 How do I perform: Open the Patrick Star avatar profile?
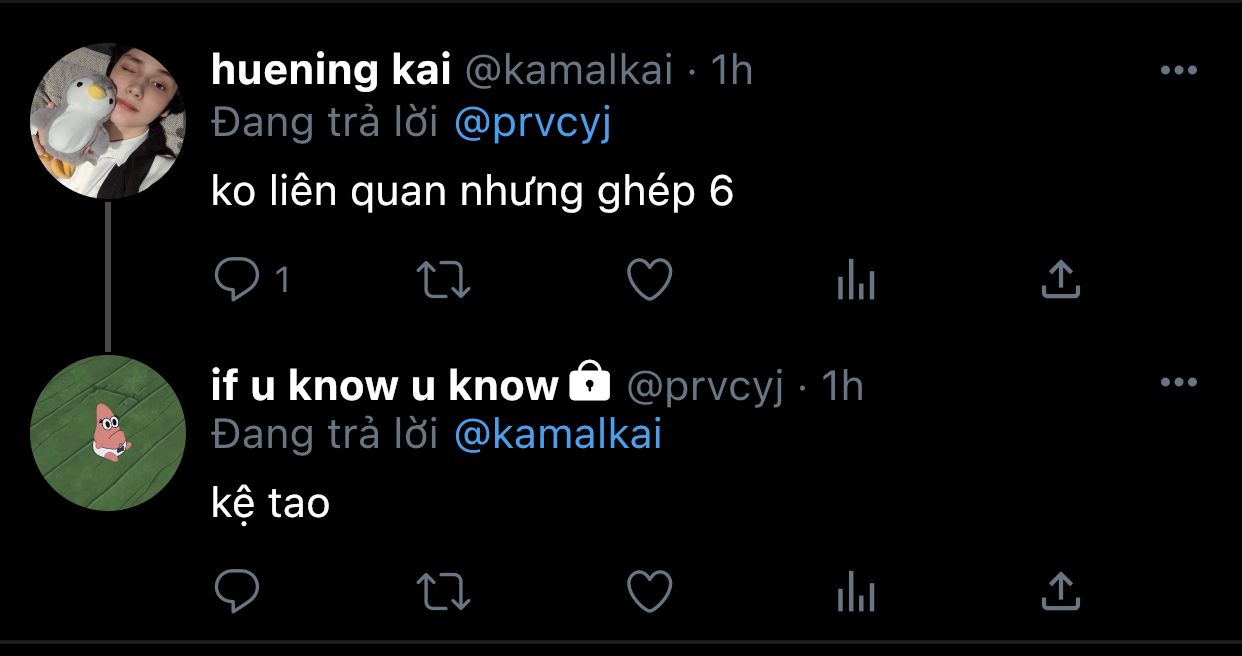pyautogui.click(x=108, y=433)
